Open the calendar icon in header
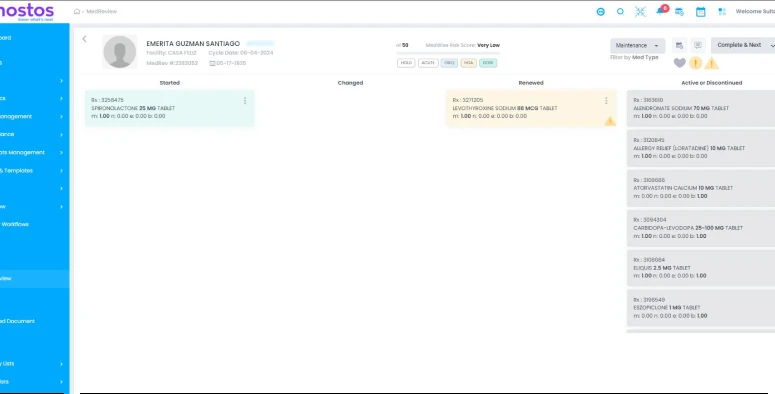The image size is (775, 394). (700, 12)
